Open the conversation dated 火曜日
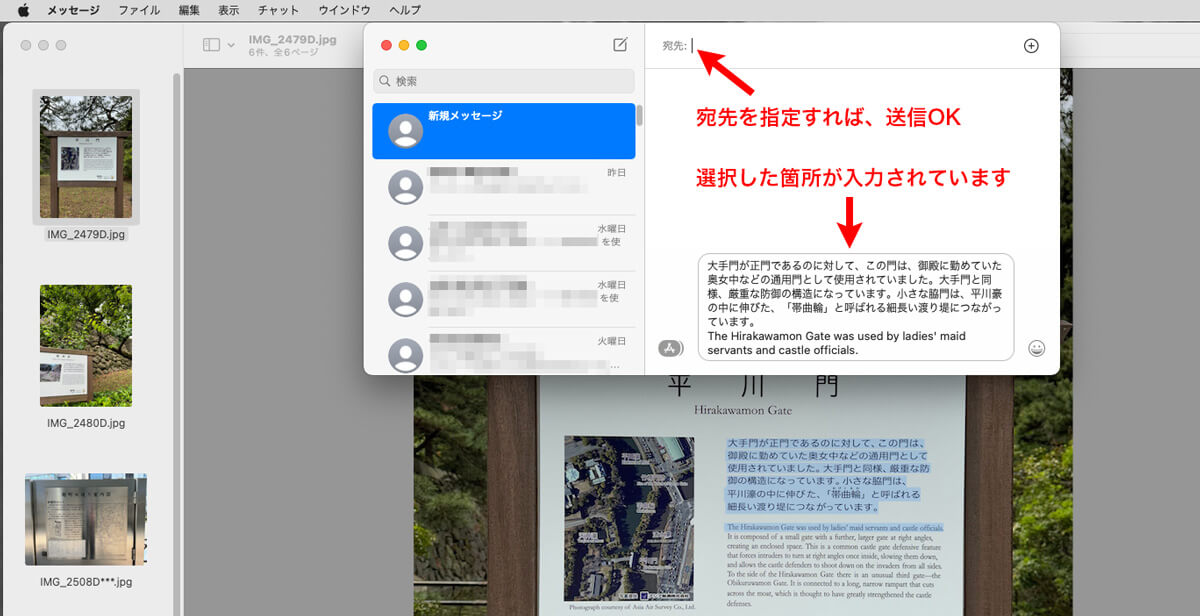 coord(503,352)
